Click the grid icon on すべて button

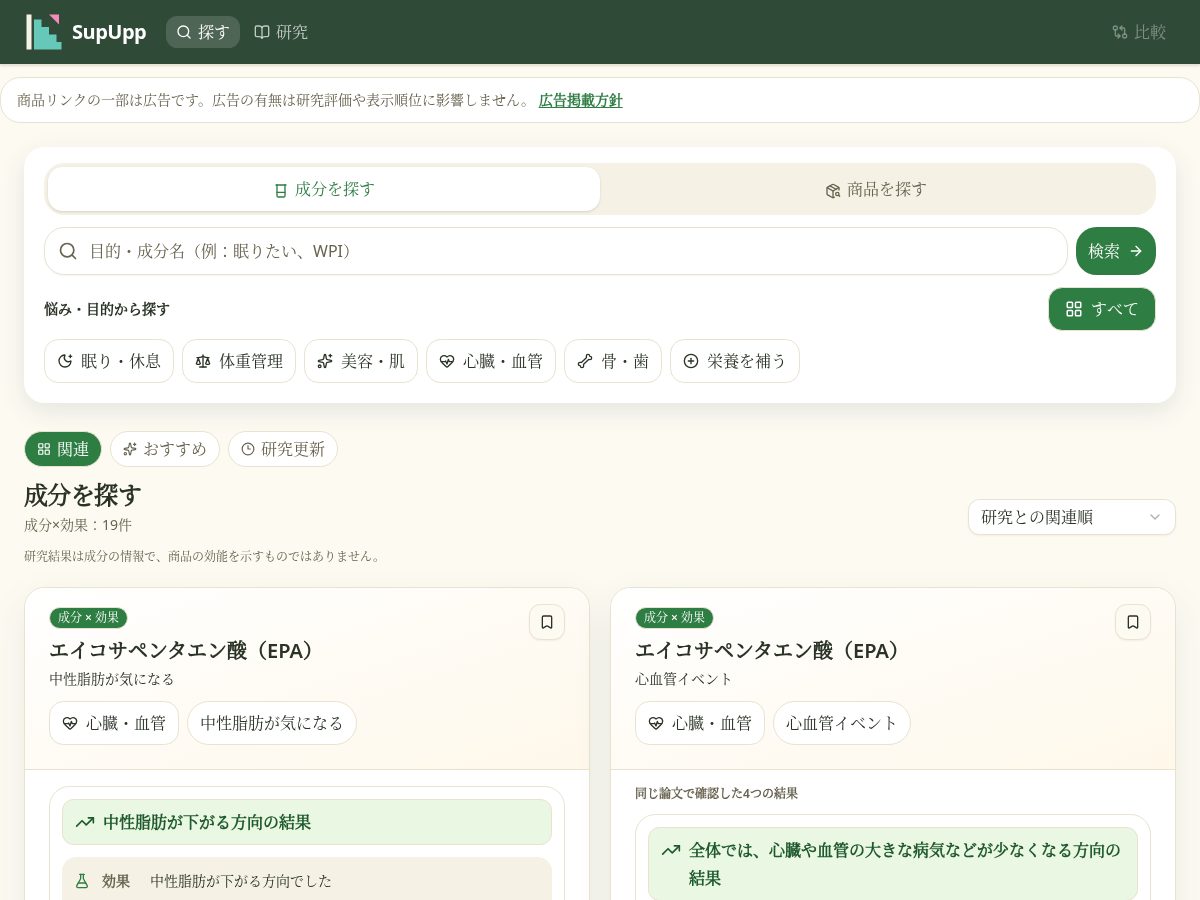click(x=1074, y=309)
